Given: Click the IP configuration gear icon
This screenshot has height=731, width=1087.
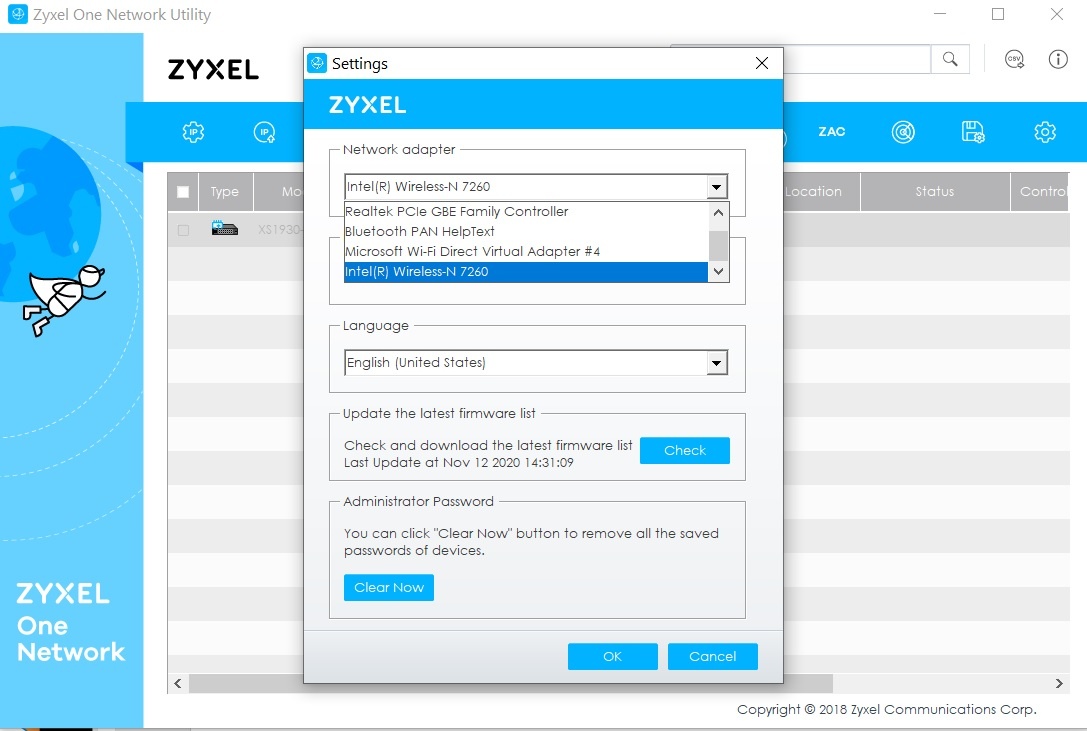Looking at the screenshot, I should [x=193, y=132].
